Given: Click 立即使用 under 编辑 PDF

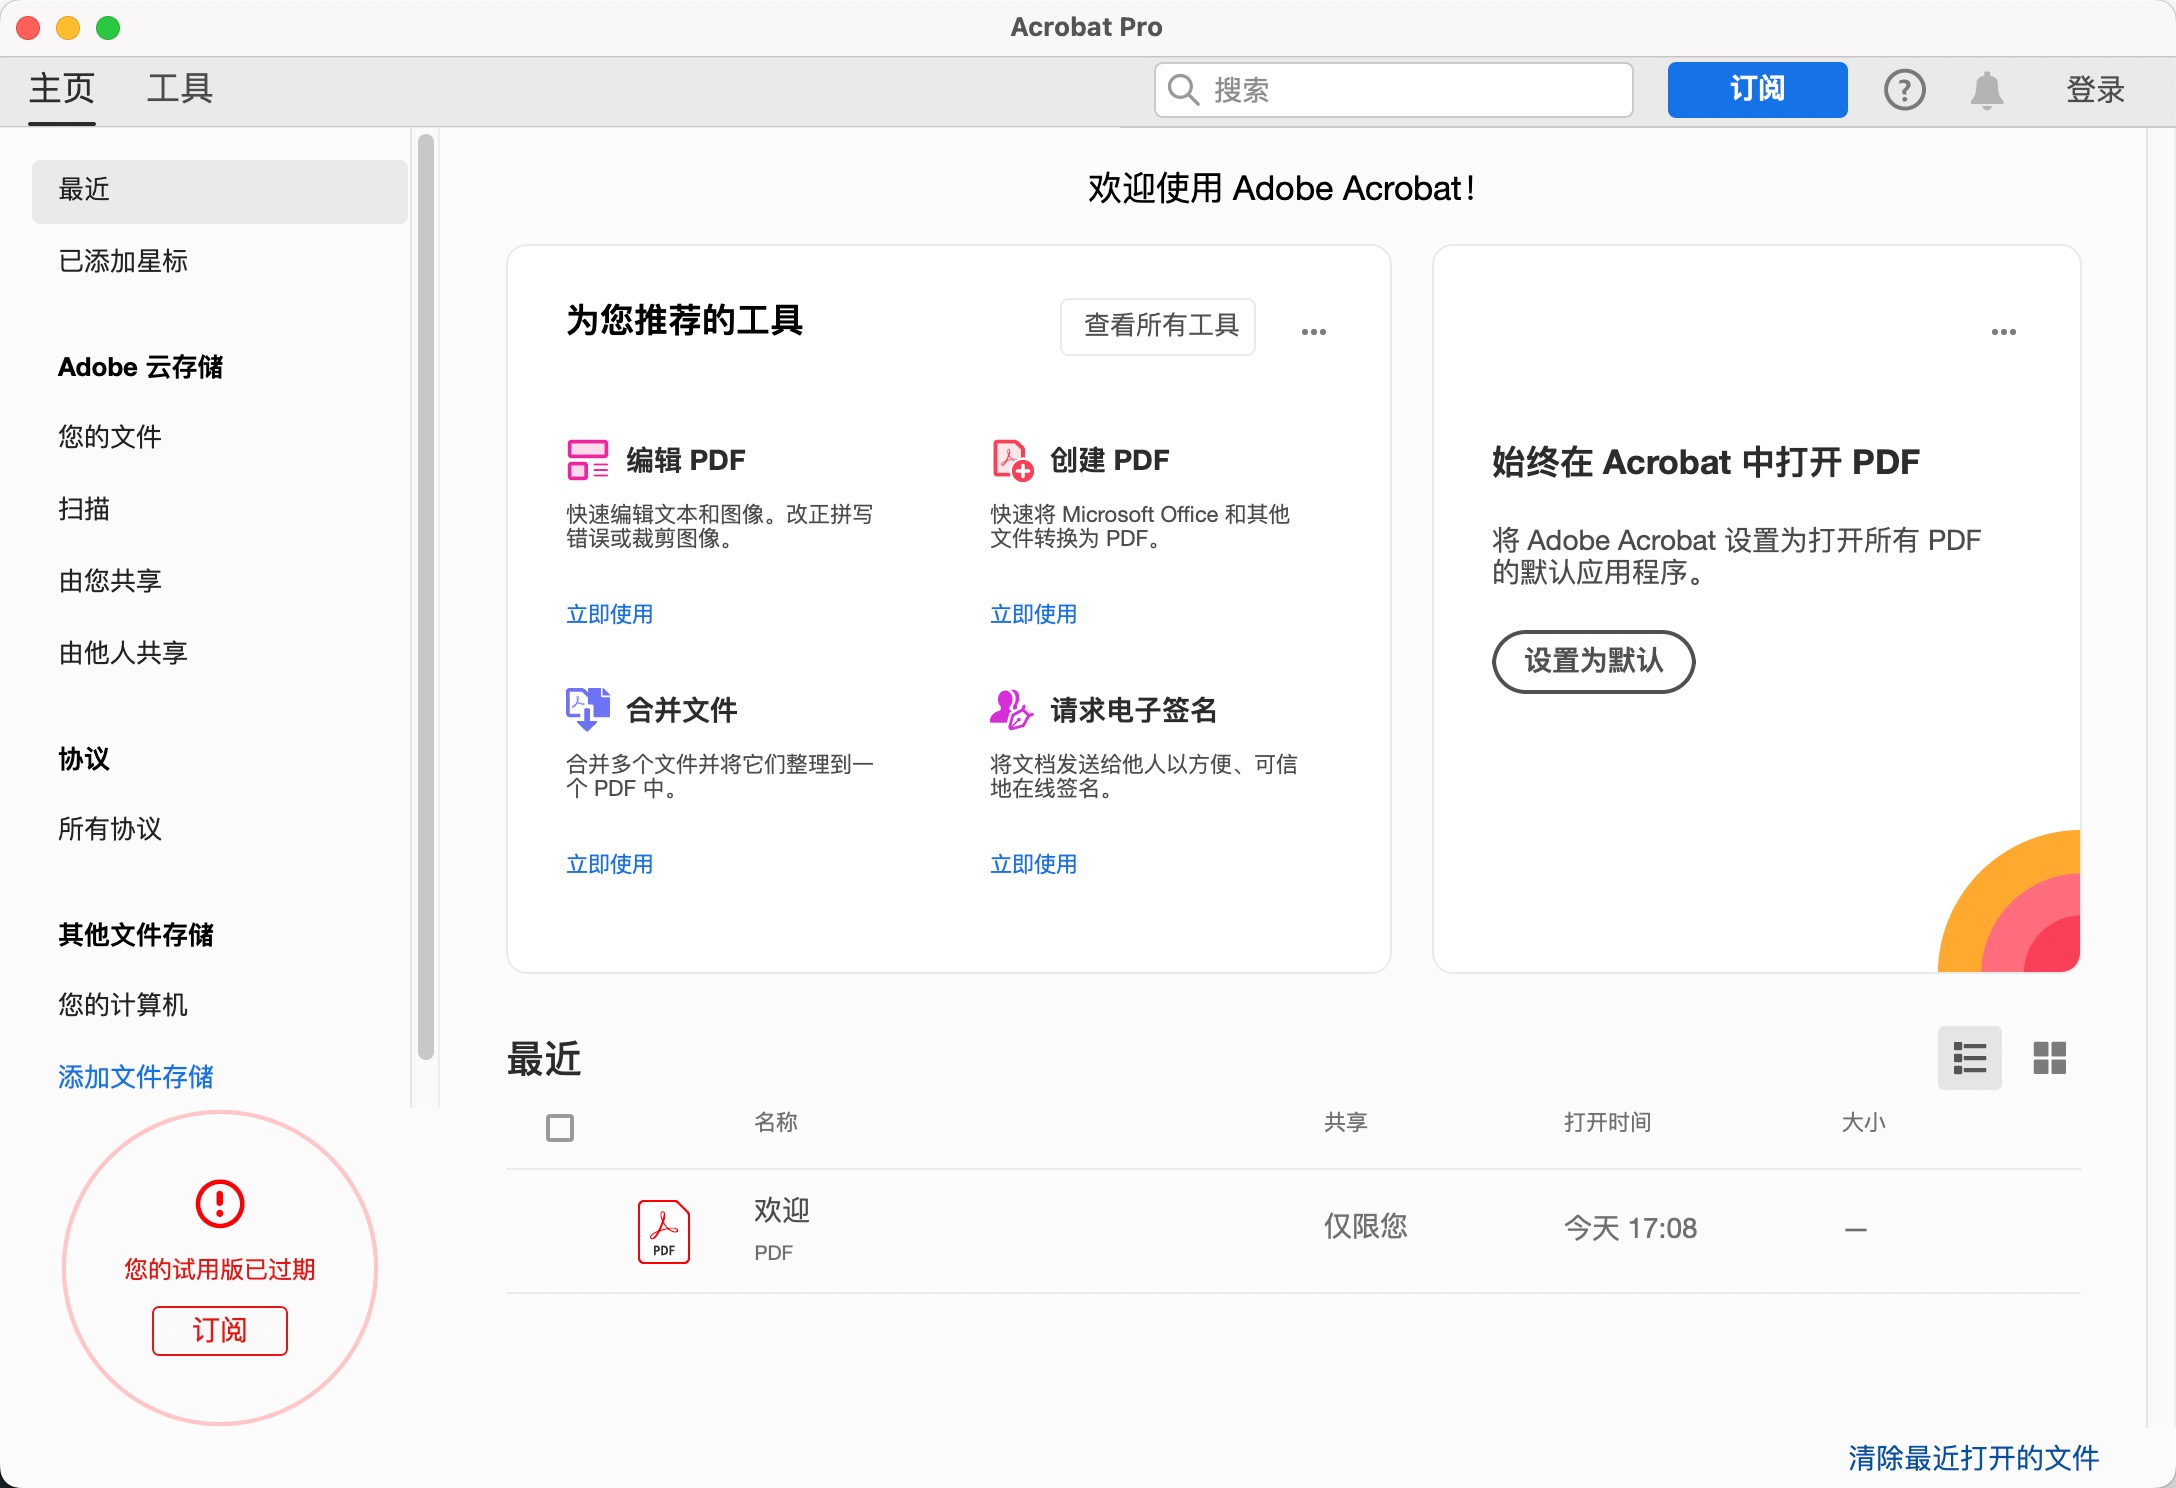Looking at the screenshot, I should click(610, 614).
